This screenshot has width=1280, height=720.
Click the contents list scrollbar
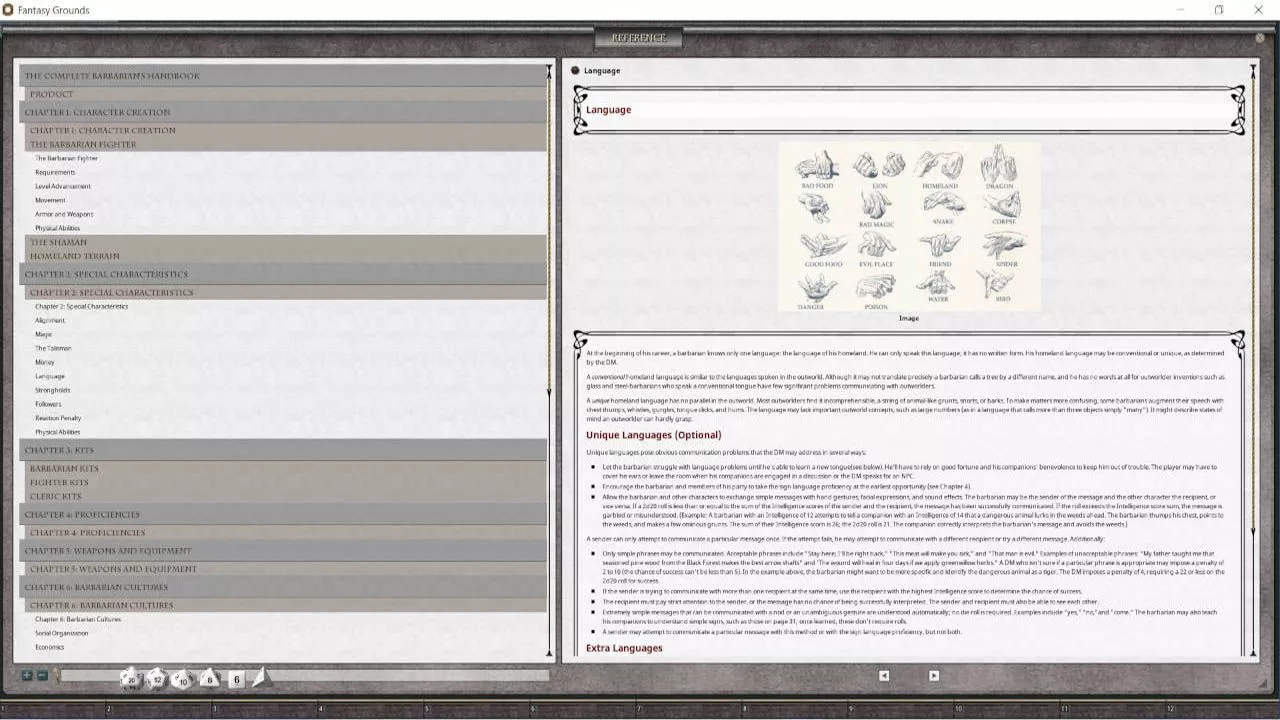[x=549, y=360]
